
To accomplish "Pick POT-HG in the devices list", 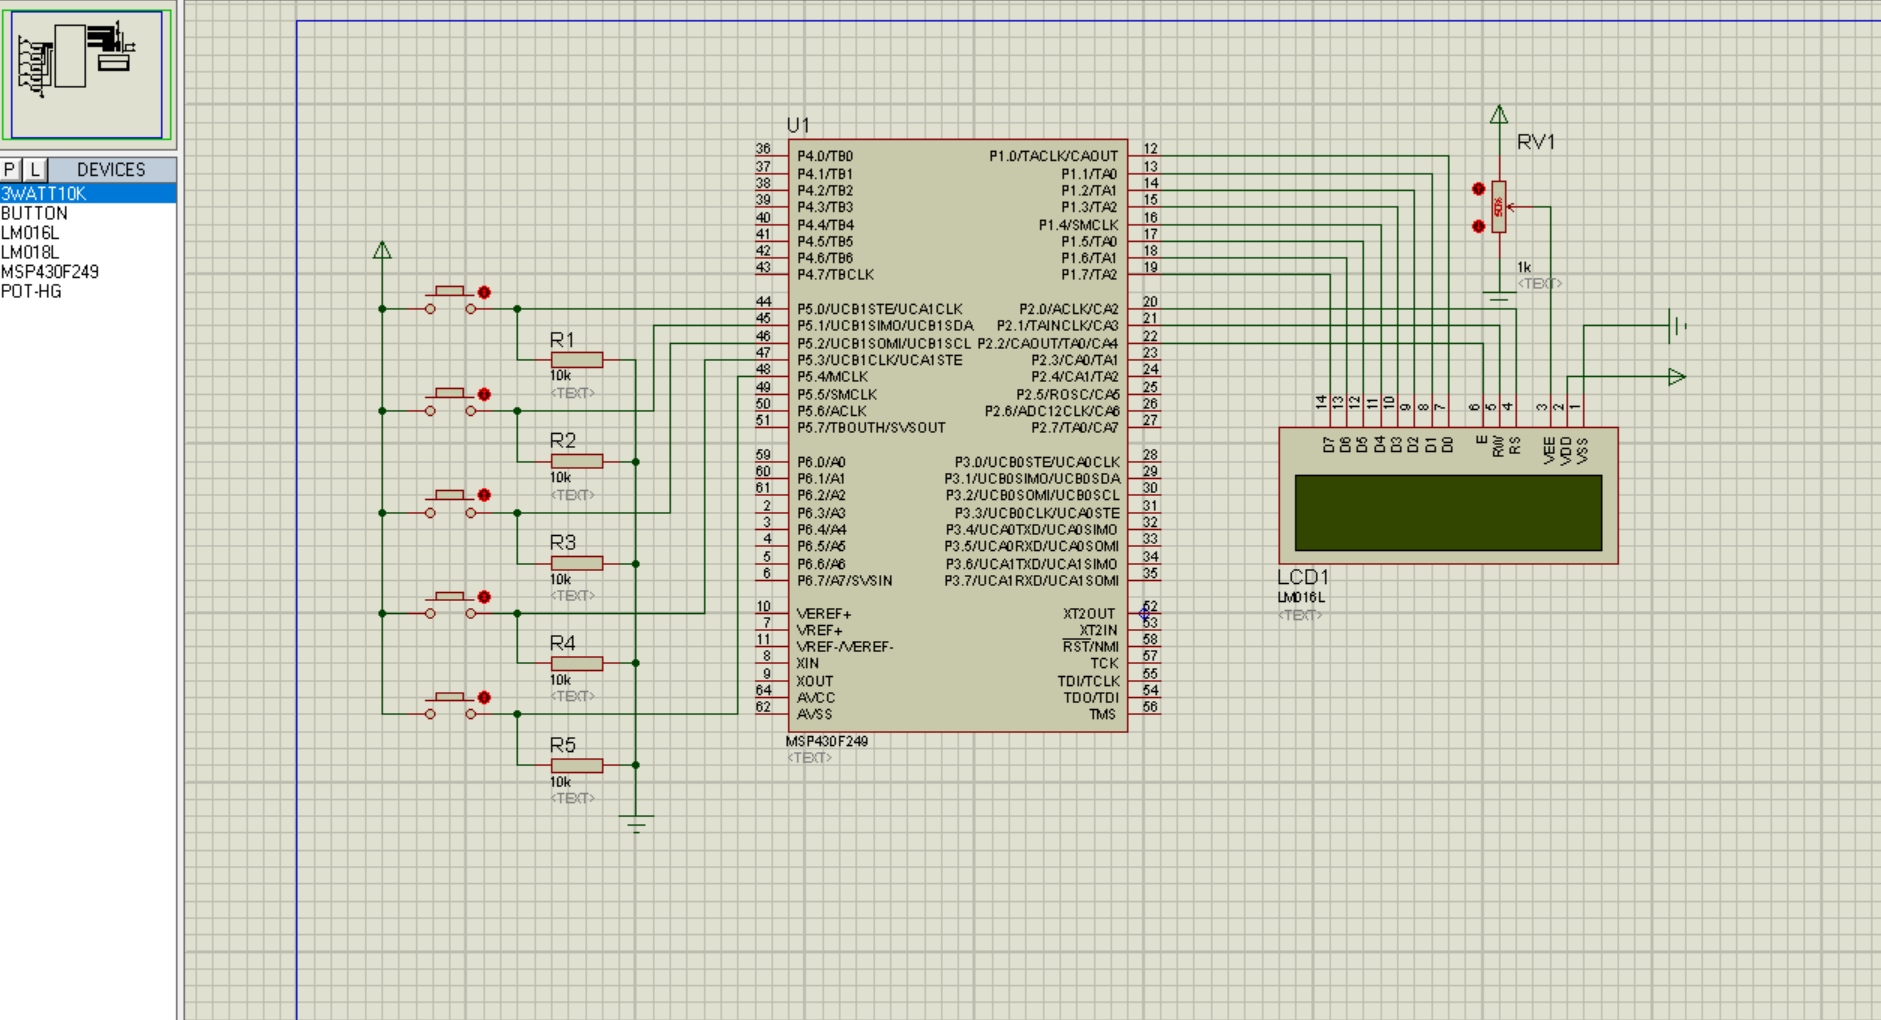I will pos(31,292).
